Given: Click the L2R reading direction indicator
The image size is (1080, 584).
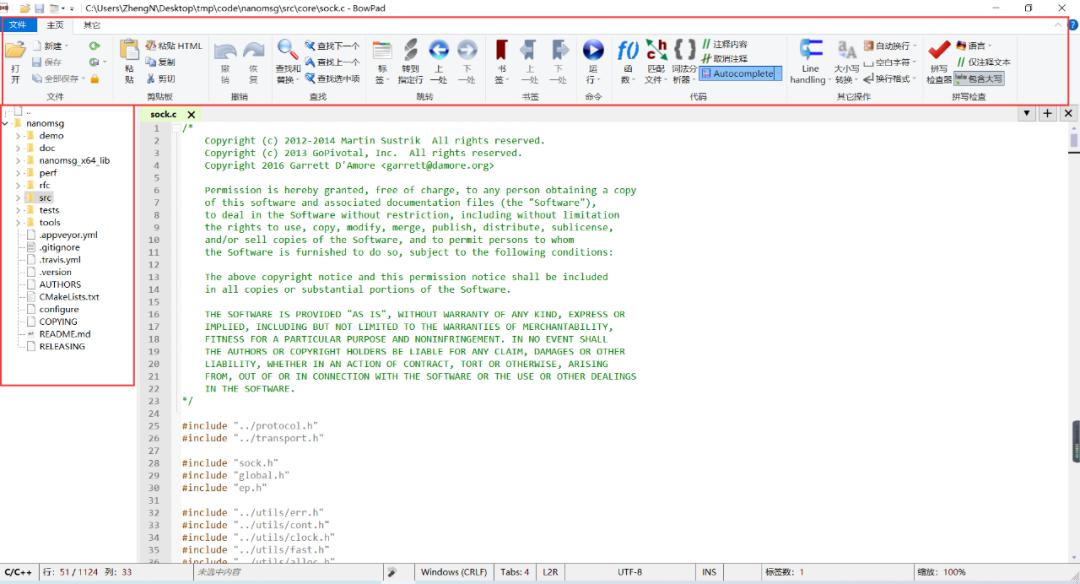Looking at the screenshot, I should pos(550,572).
